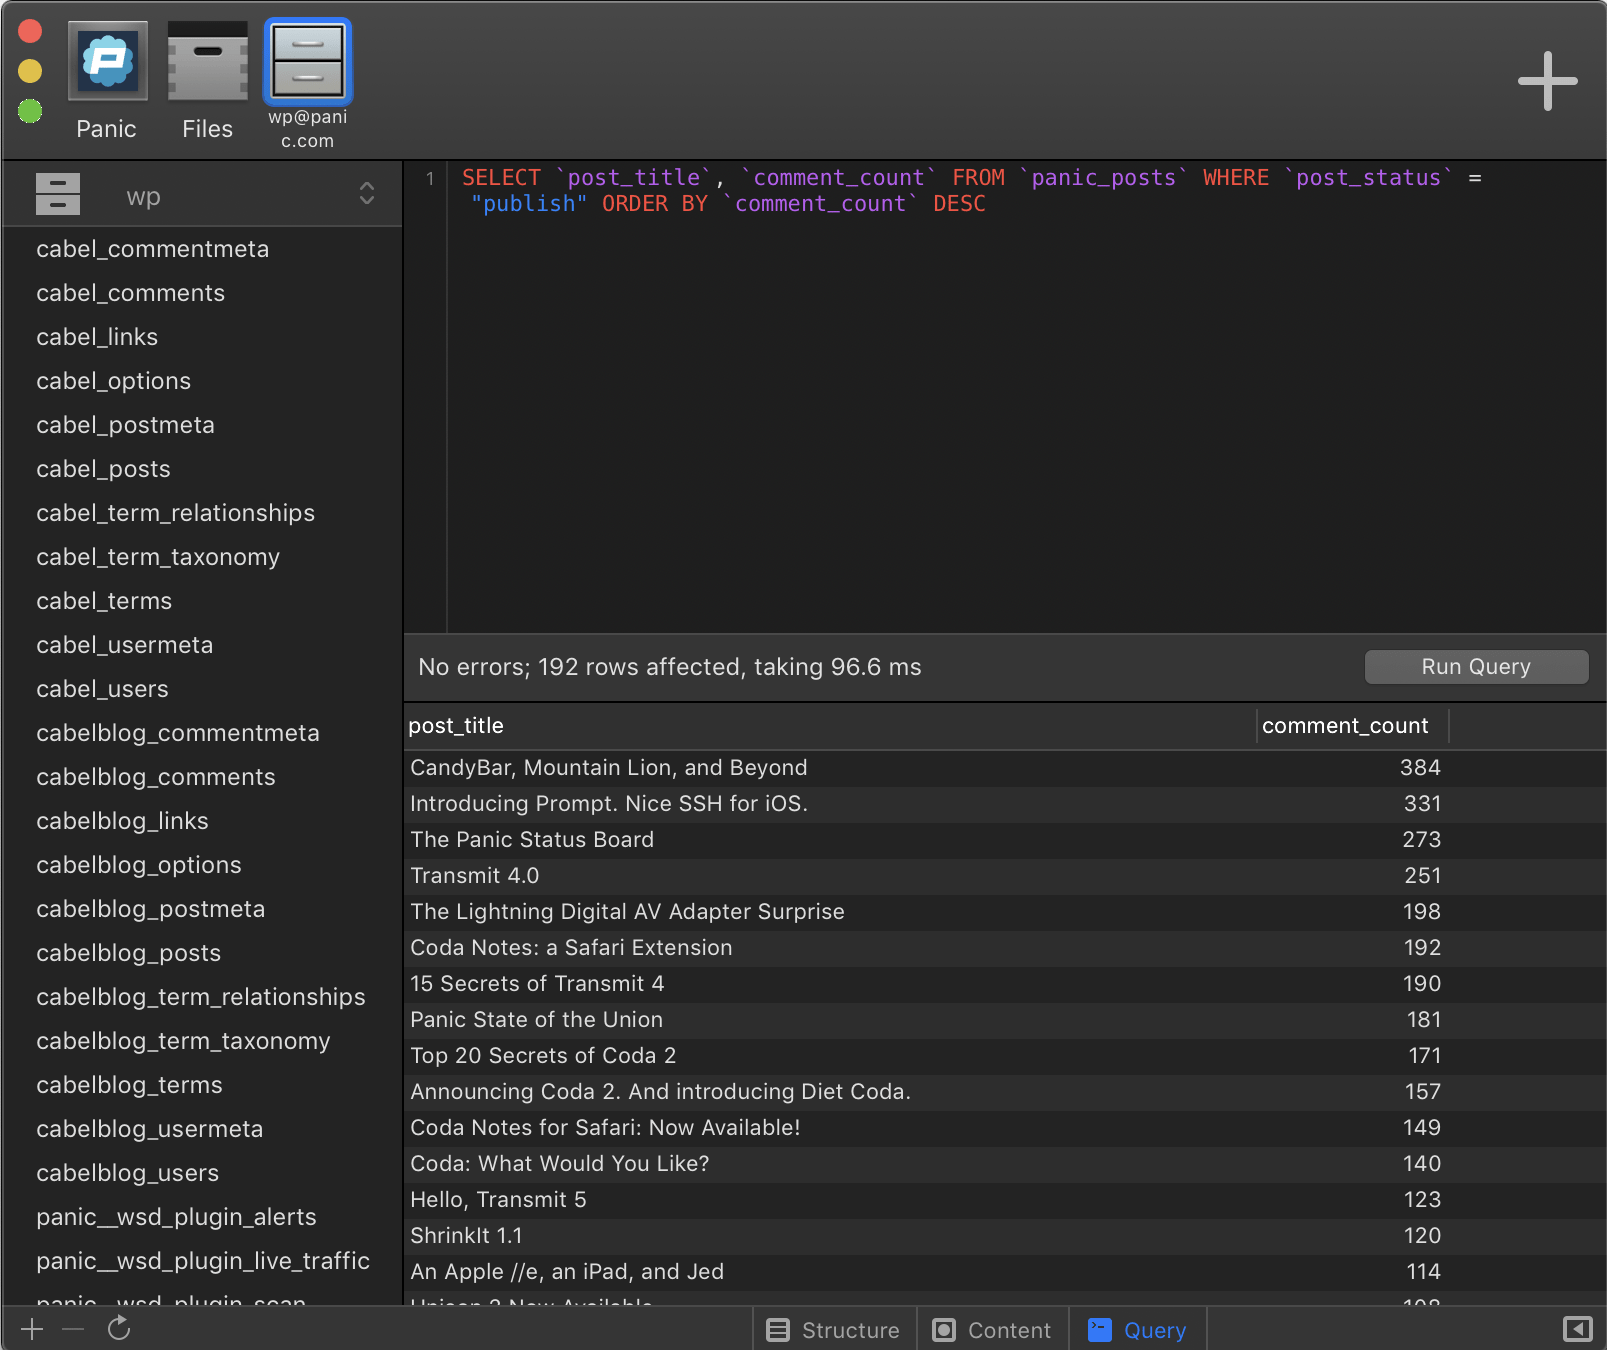This screenshot has width=1607, height=1350.
Task: Select the cabelblog_posts table
Action: tap(203, 953)
